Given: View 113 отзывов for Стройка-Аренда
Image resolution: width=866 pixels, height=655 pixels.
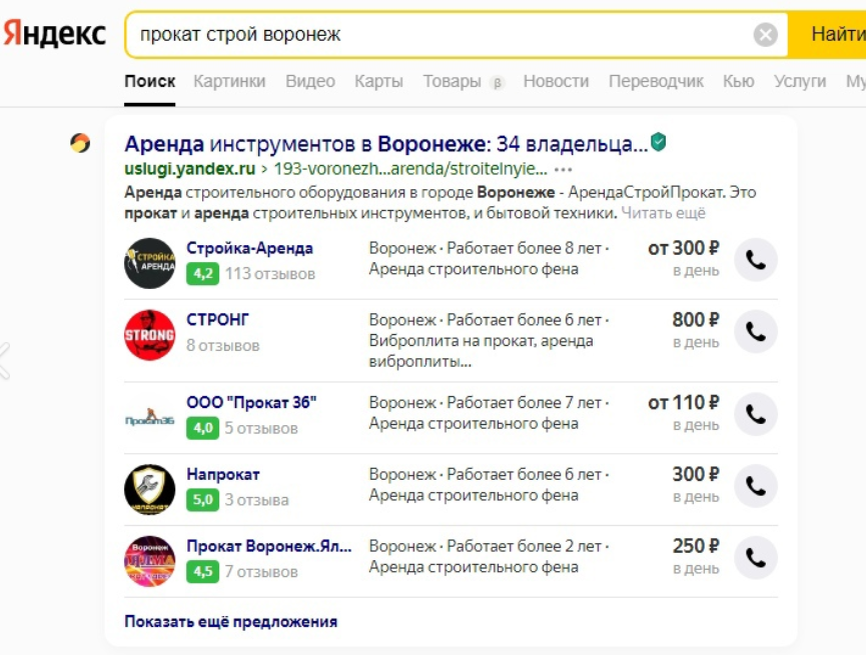Looking at the screenshot, I should [x=270, y=274].
